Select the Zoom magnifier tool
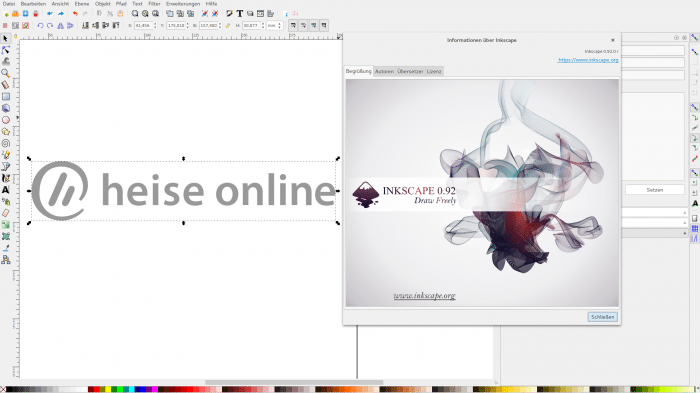700x393 pixels. click(6, 73)
